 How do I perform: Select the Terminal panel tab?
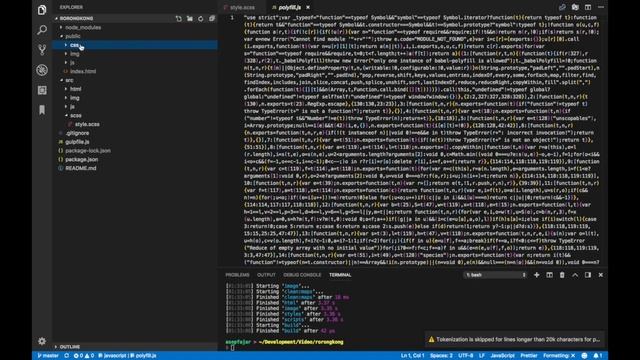point(340,275)
